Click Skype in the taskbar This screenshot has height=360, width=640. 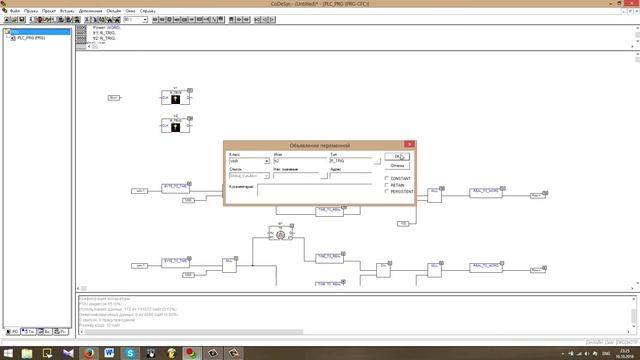pos(130,353)
